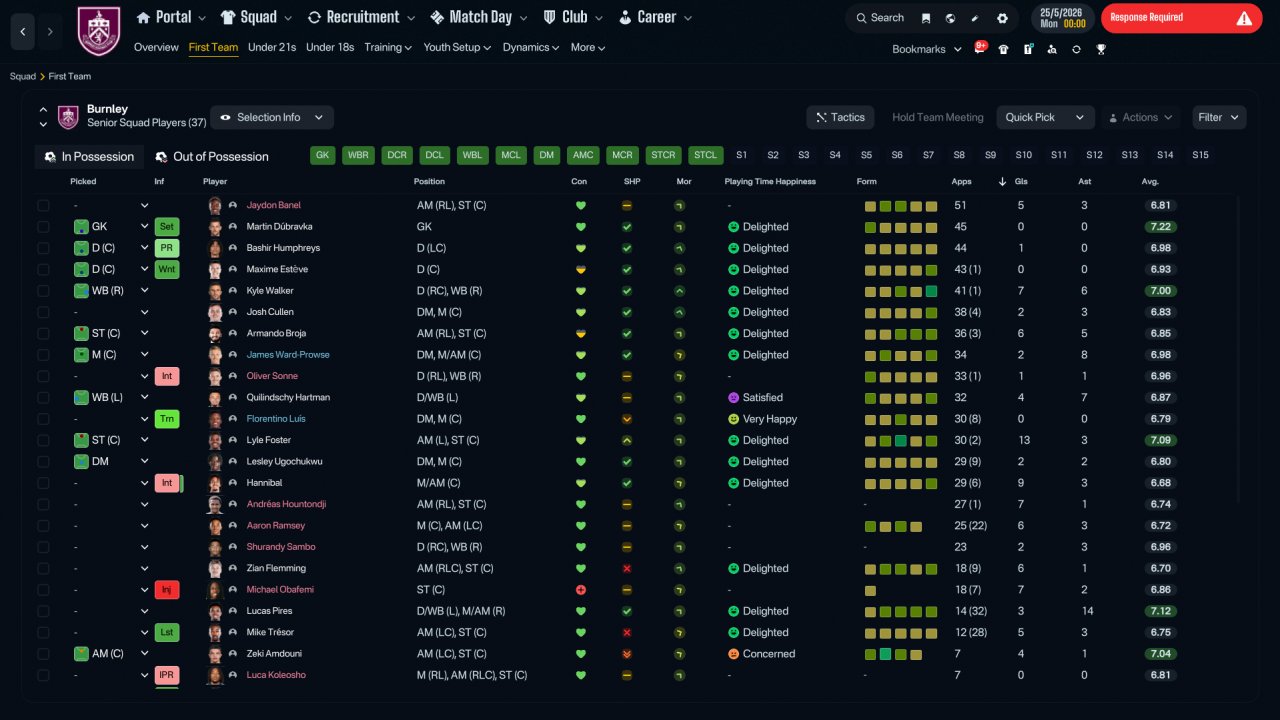
Task: Go forward with the right arrow button
Action: pos(51,32)
